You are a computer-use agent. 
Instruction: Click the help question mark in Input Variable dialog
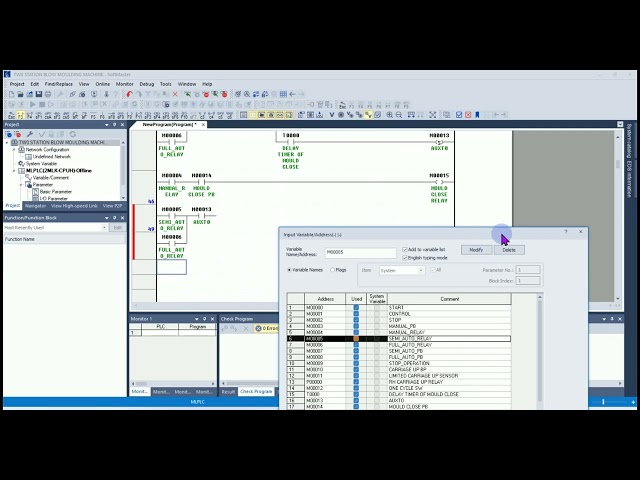click(x=566, y=232)
